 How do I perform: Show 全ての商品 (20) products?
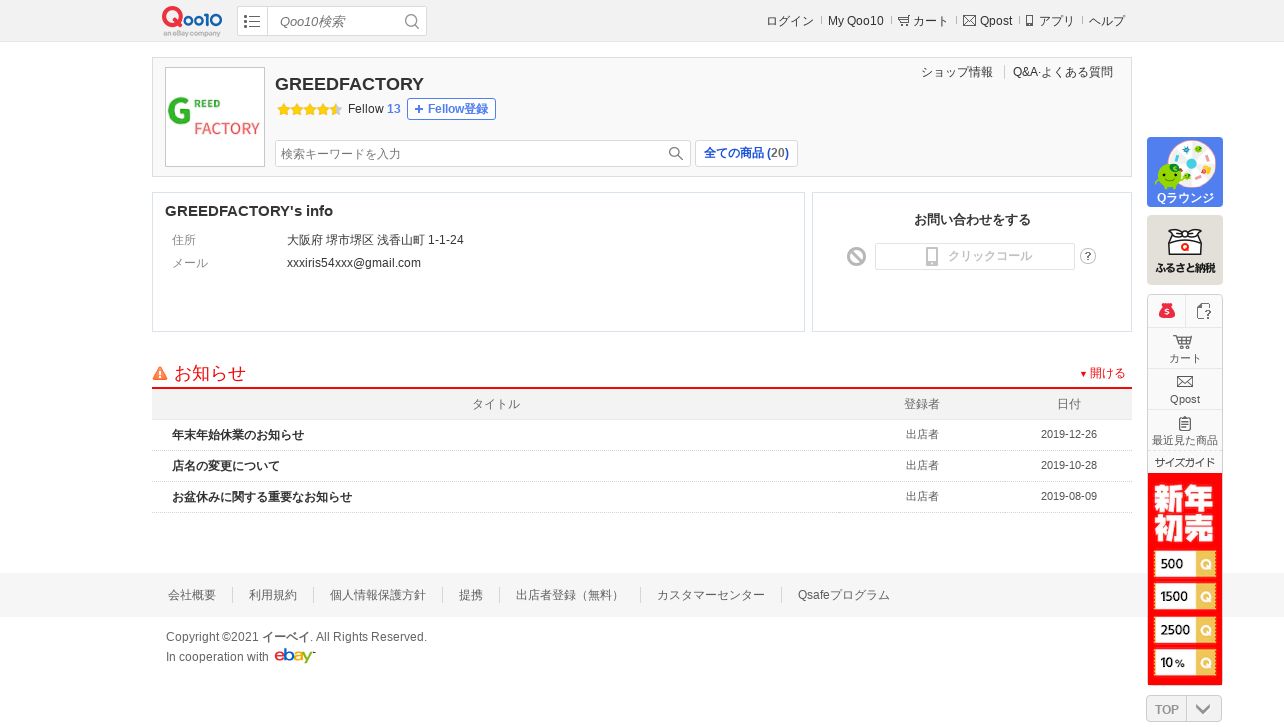[746, 154]
